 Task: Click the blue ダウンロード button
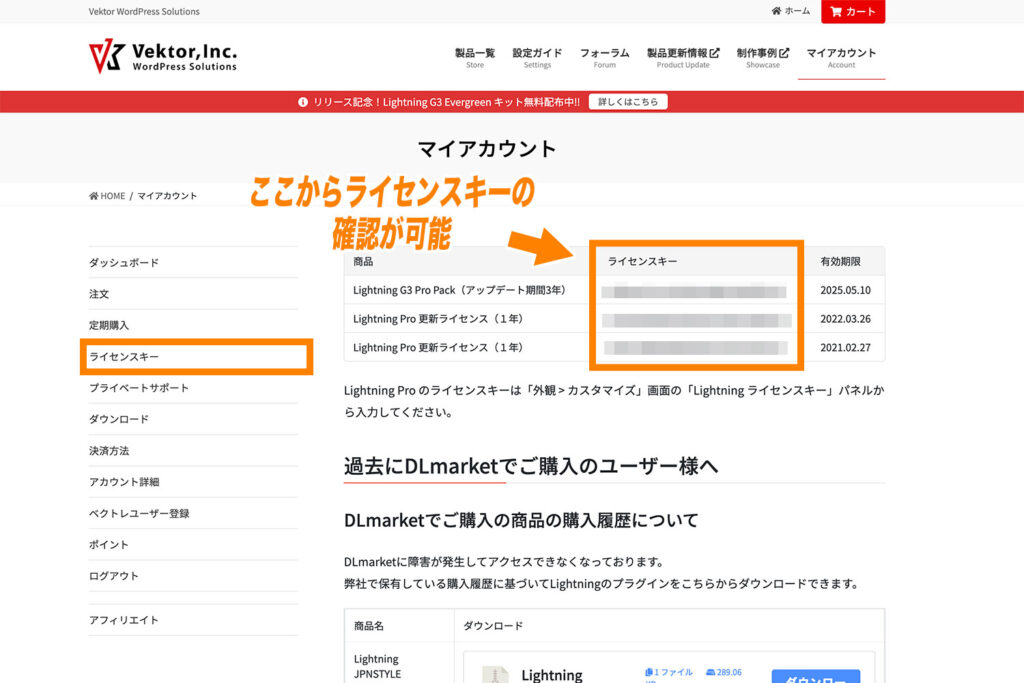tap(817, 677)
